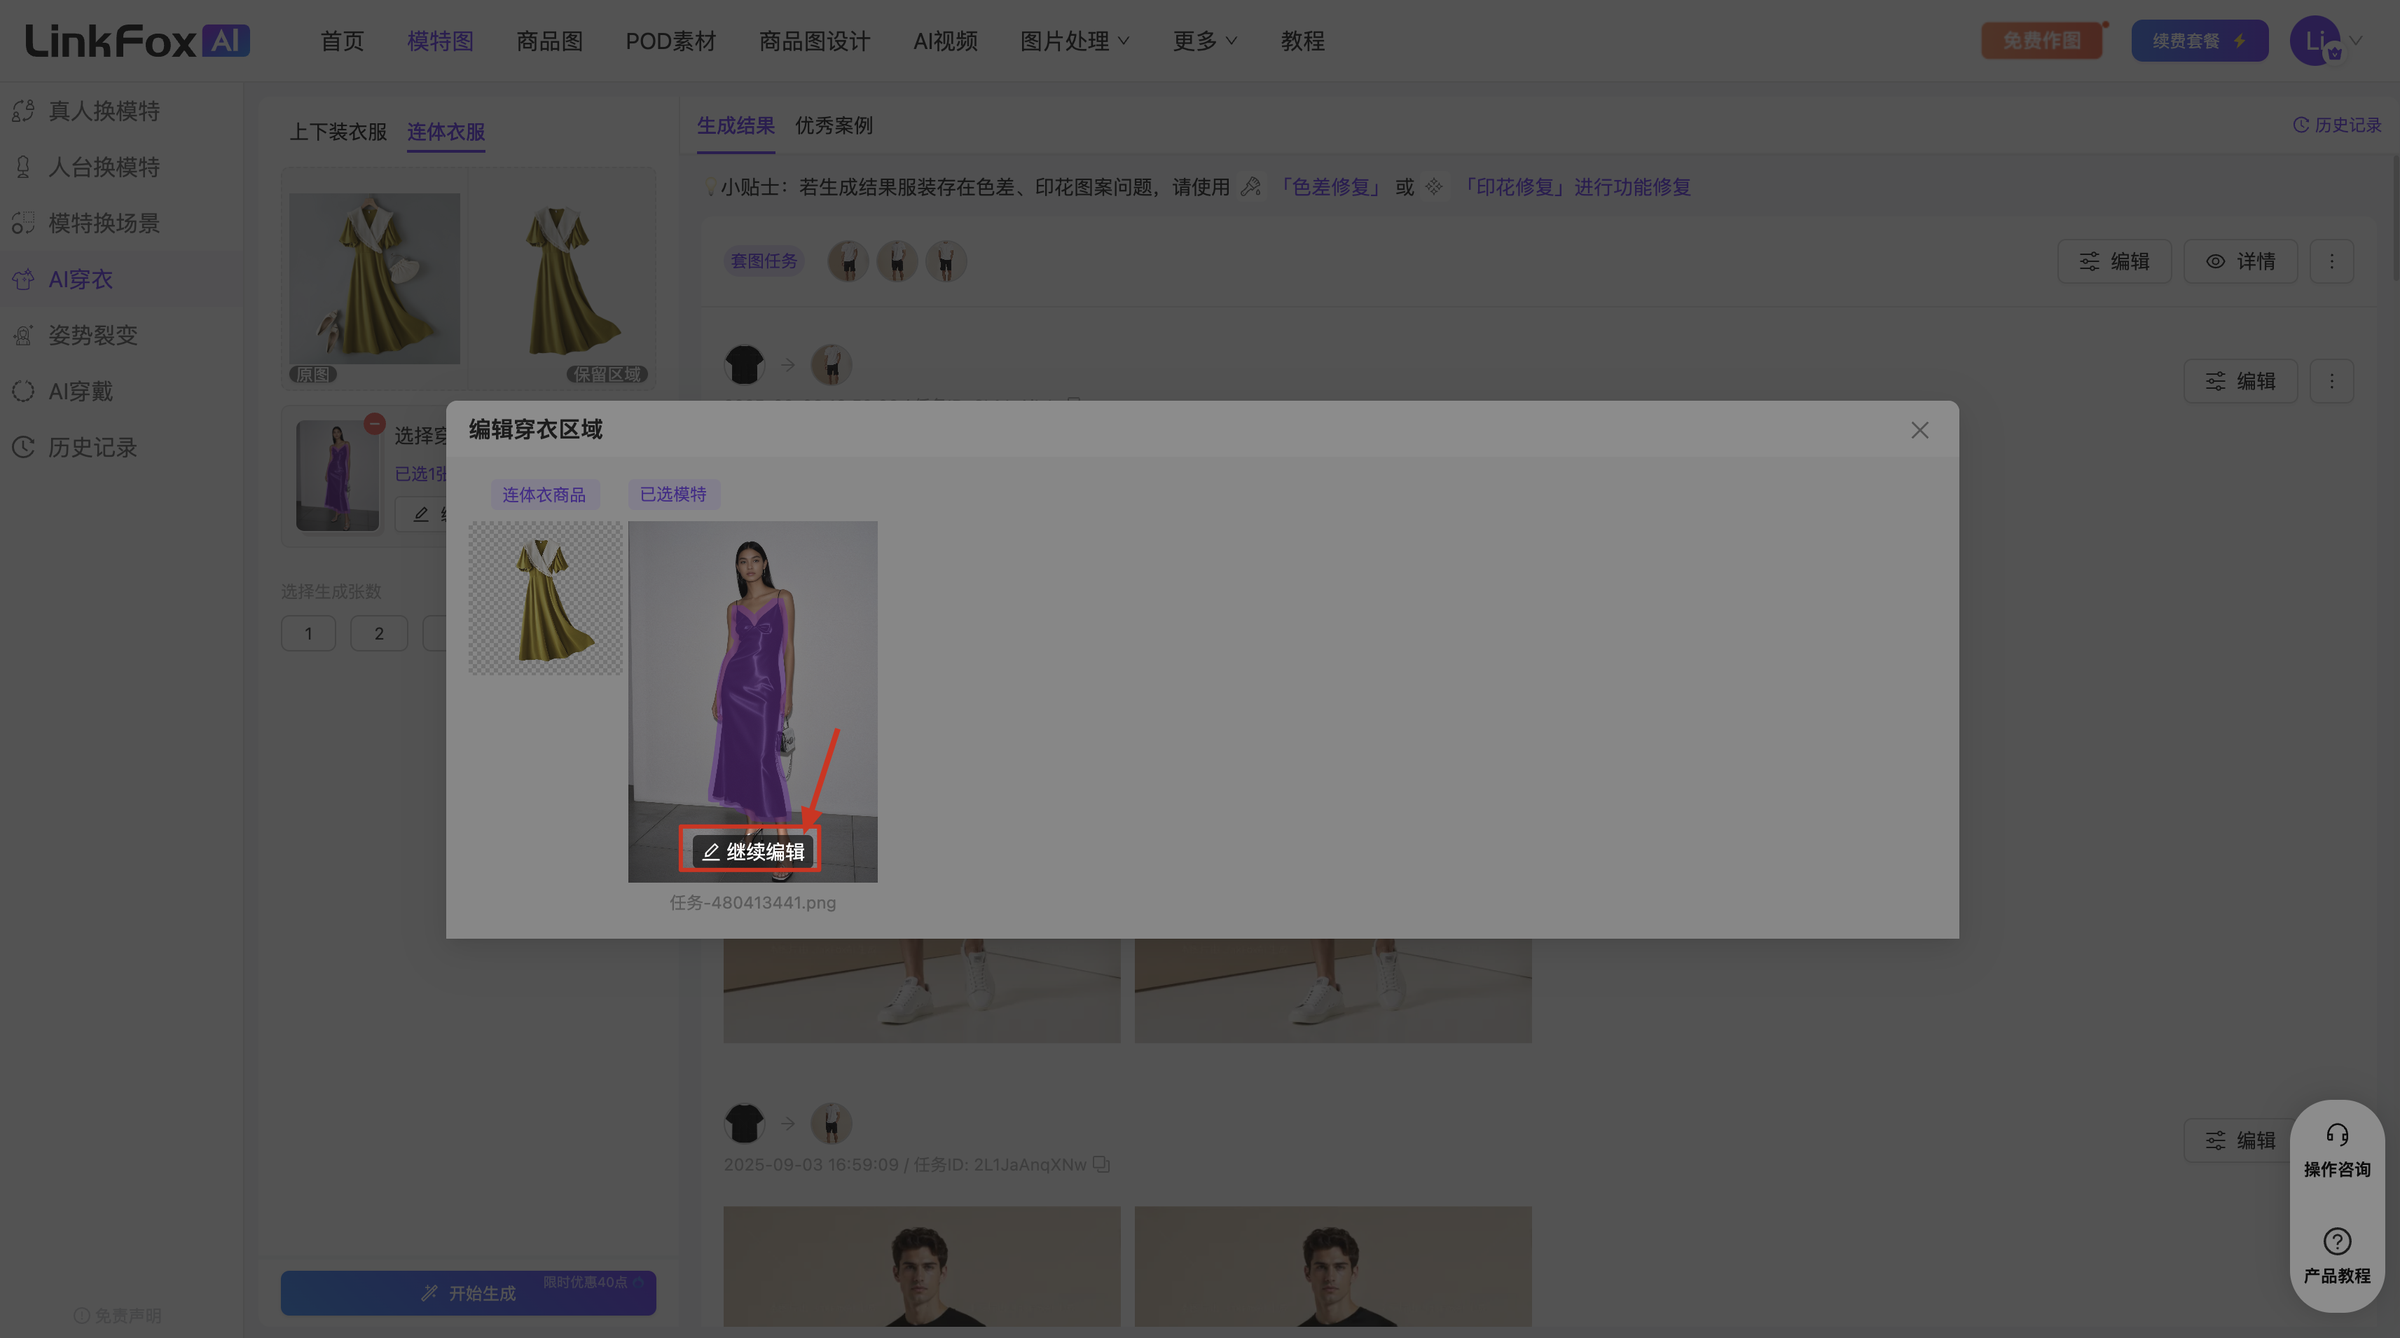Click the model circle thumbnail in the bottom task row
Viewport: 2400px width, 1338px height.
(x=831, y=1123)
